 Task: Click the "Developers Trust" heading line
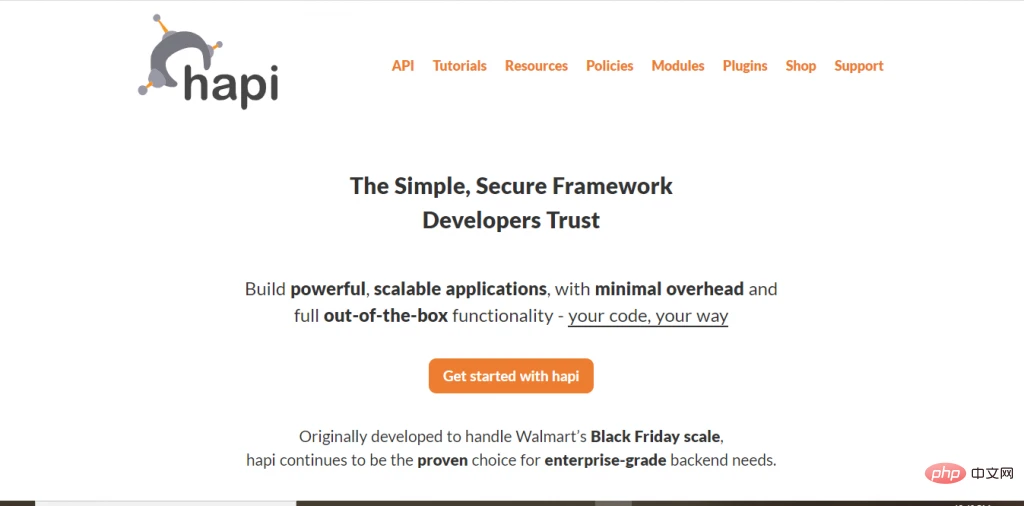click(511, 220)
